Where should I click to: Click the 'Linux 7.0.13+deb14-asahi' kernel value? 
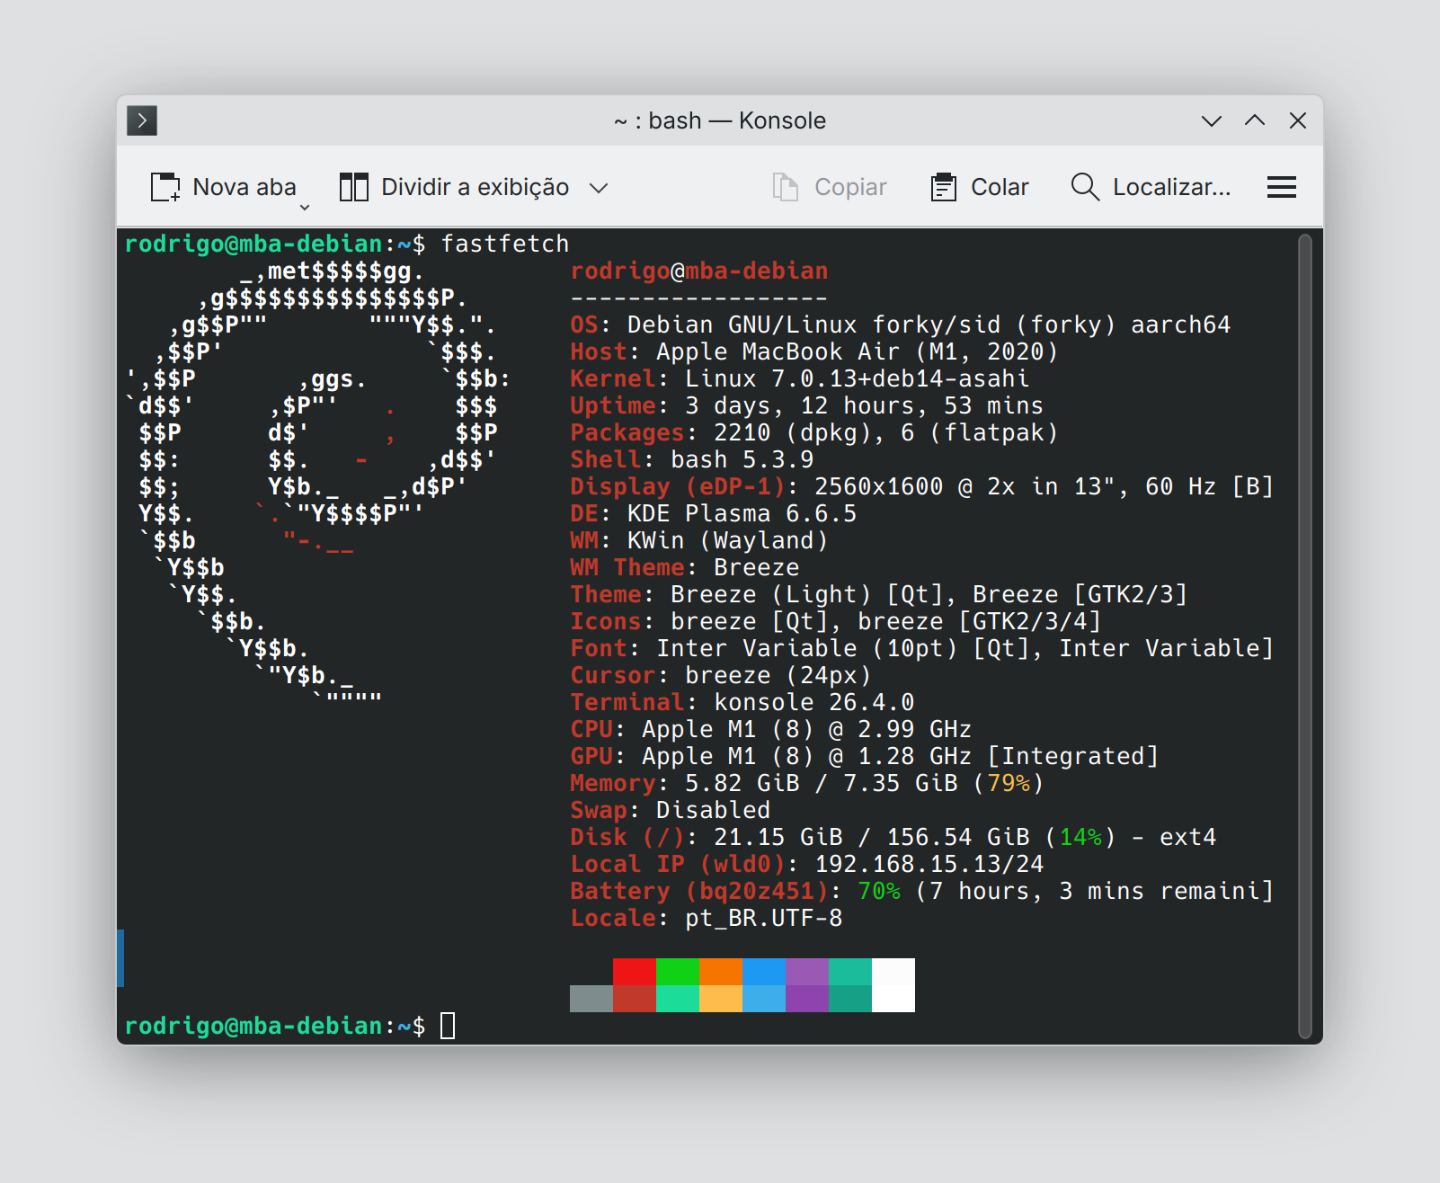[857, 379]
